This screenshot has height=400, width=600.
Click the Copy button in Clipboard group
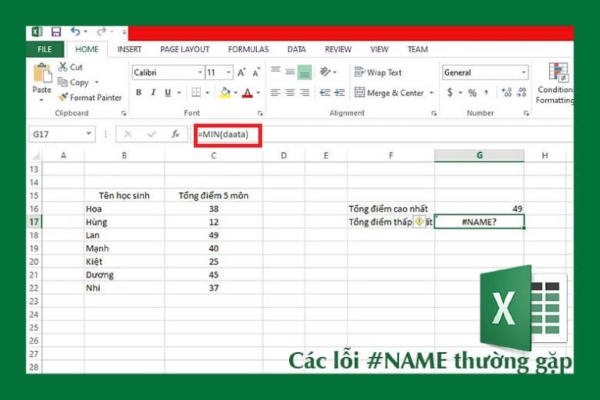[x=78, y=82]
